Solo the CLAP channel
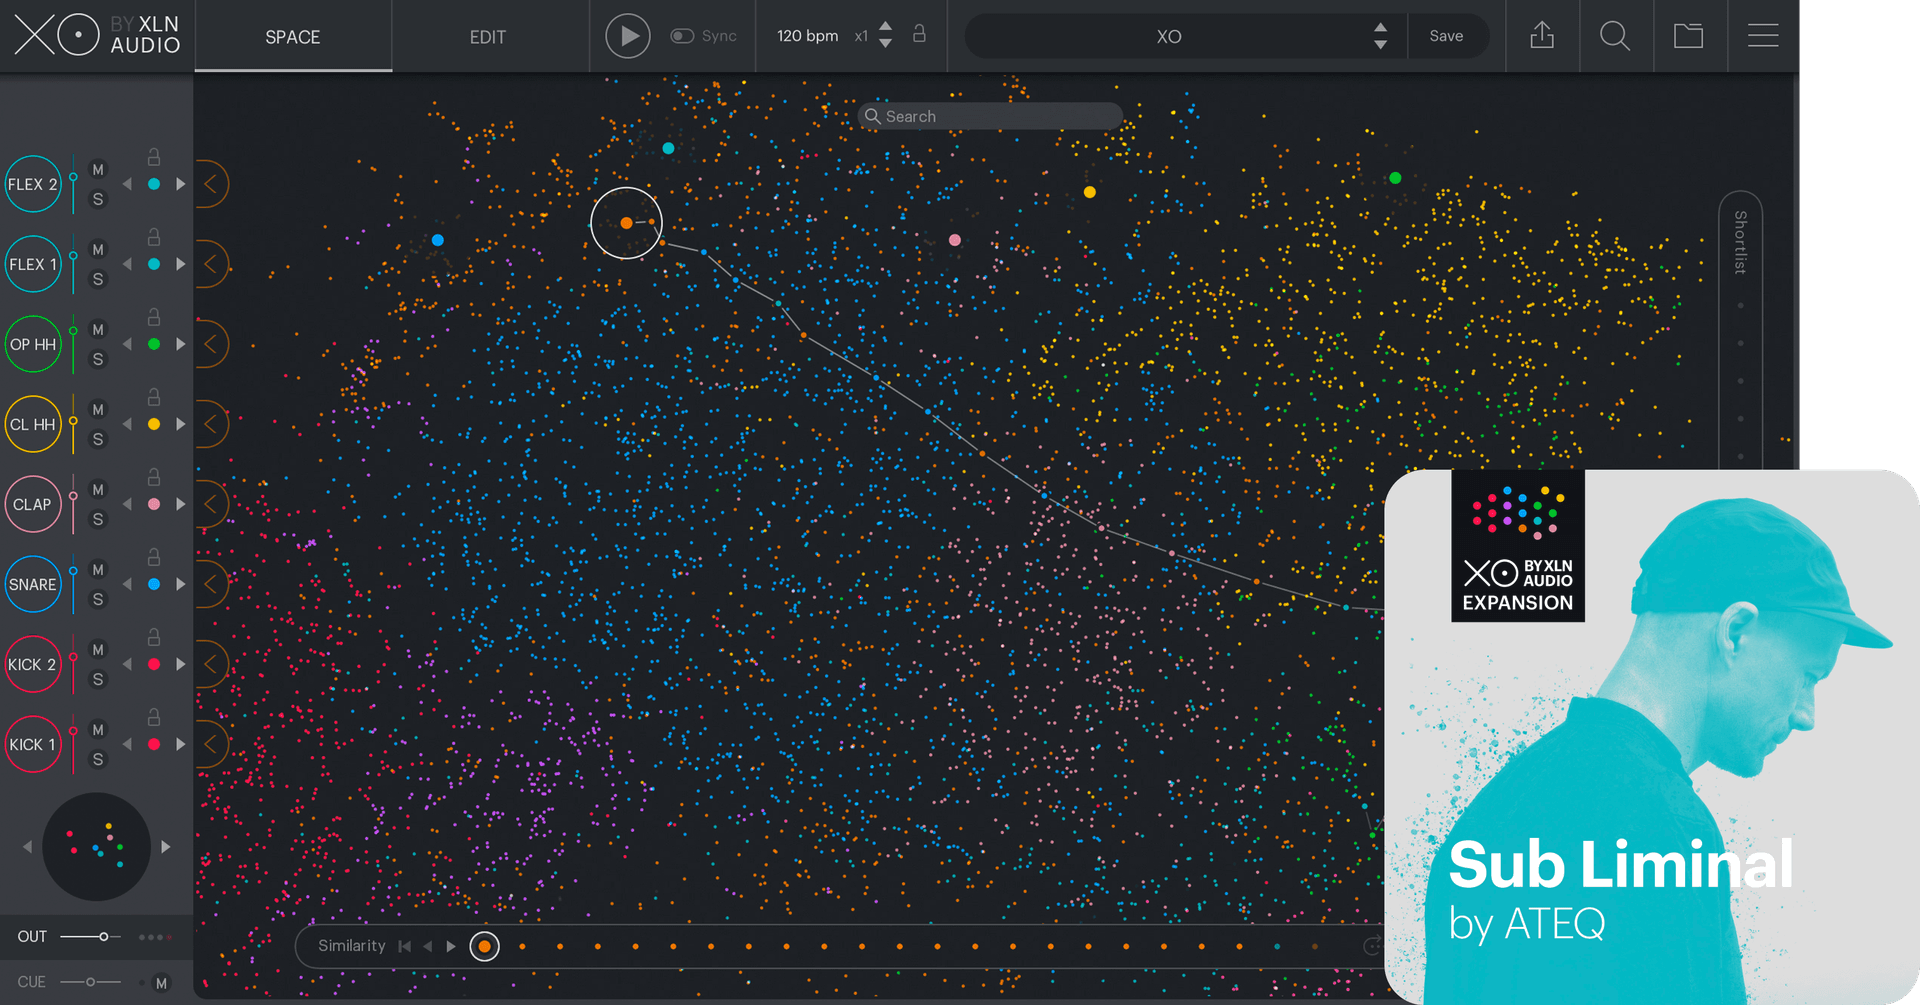 (98, 519)
